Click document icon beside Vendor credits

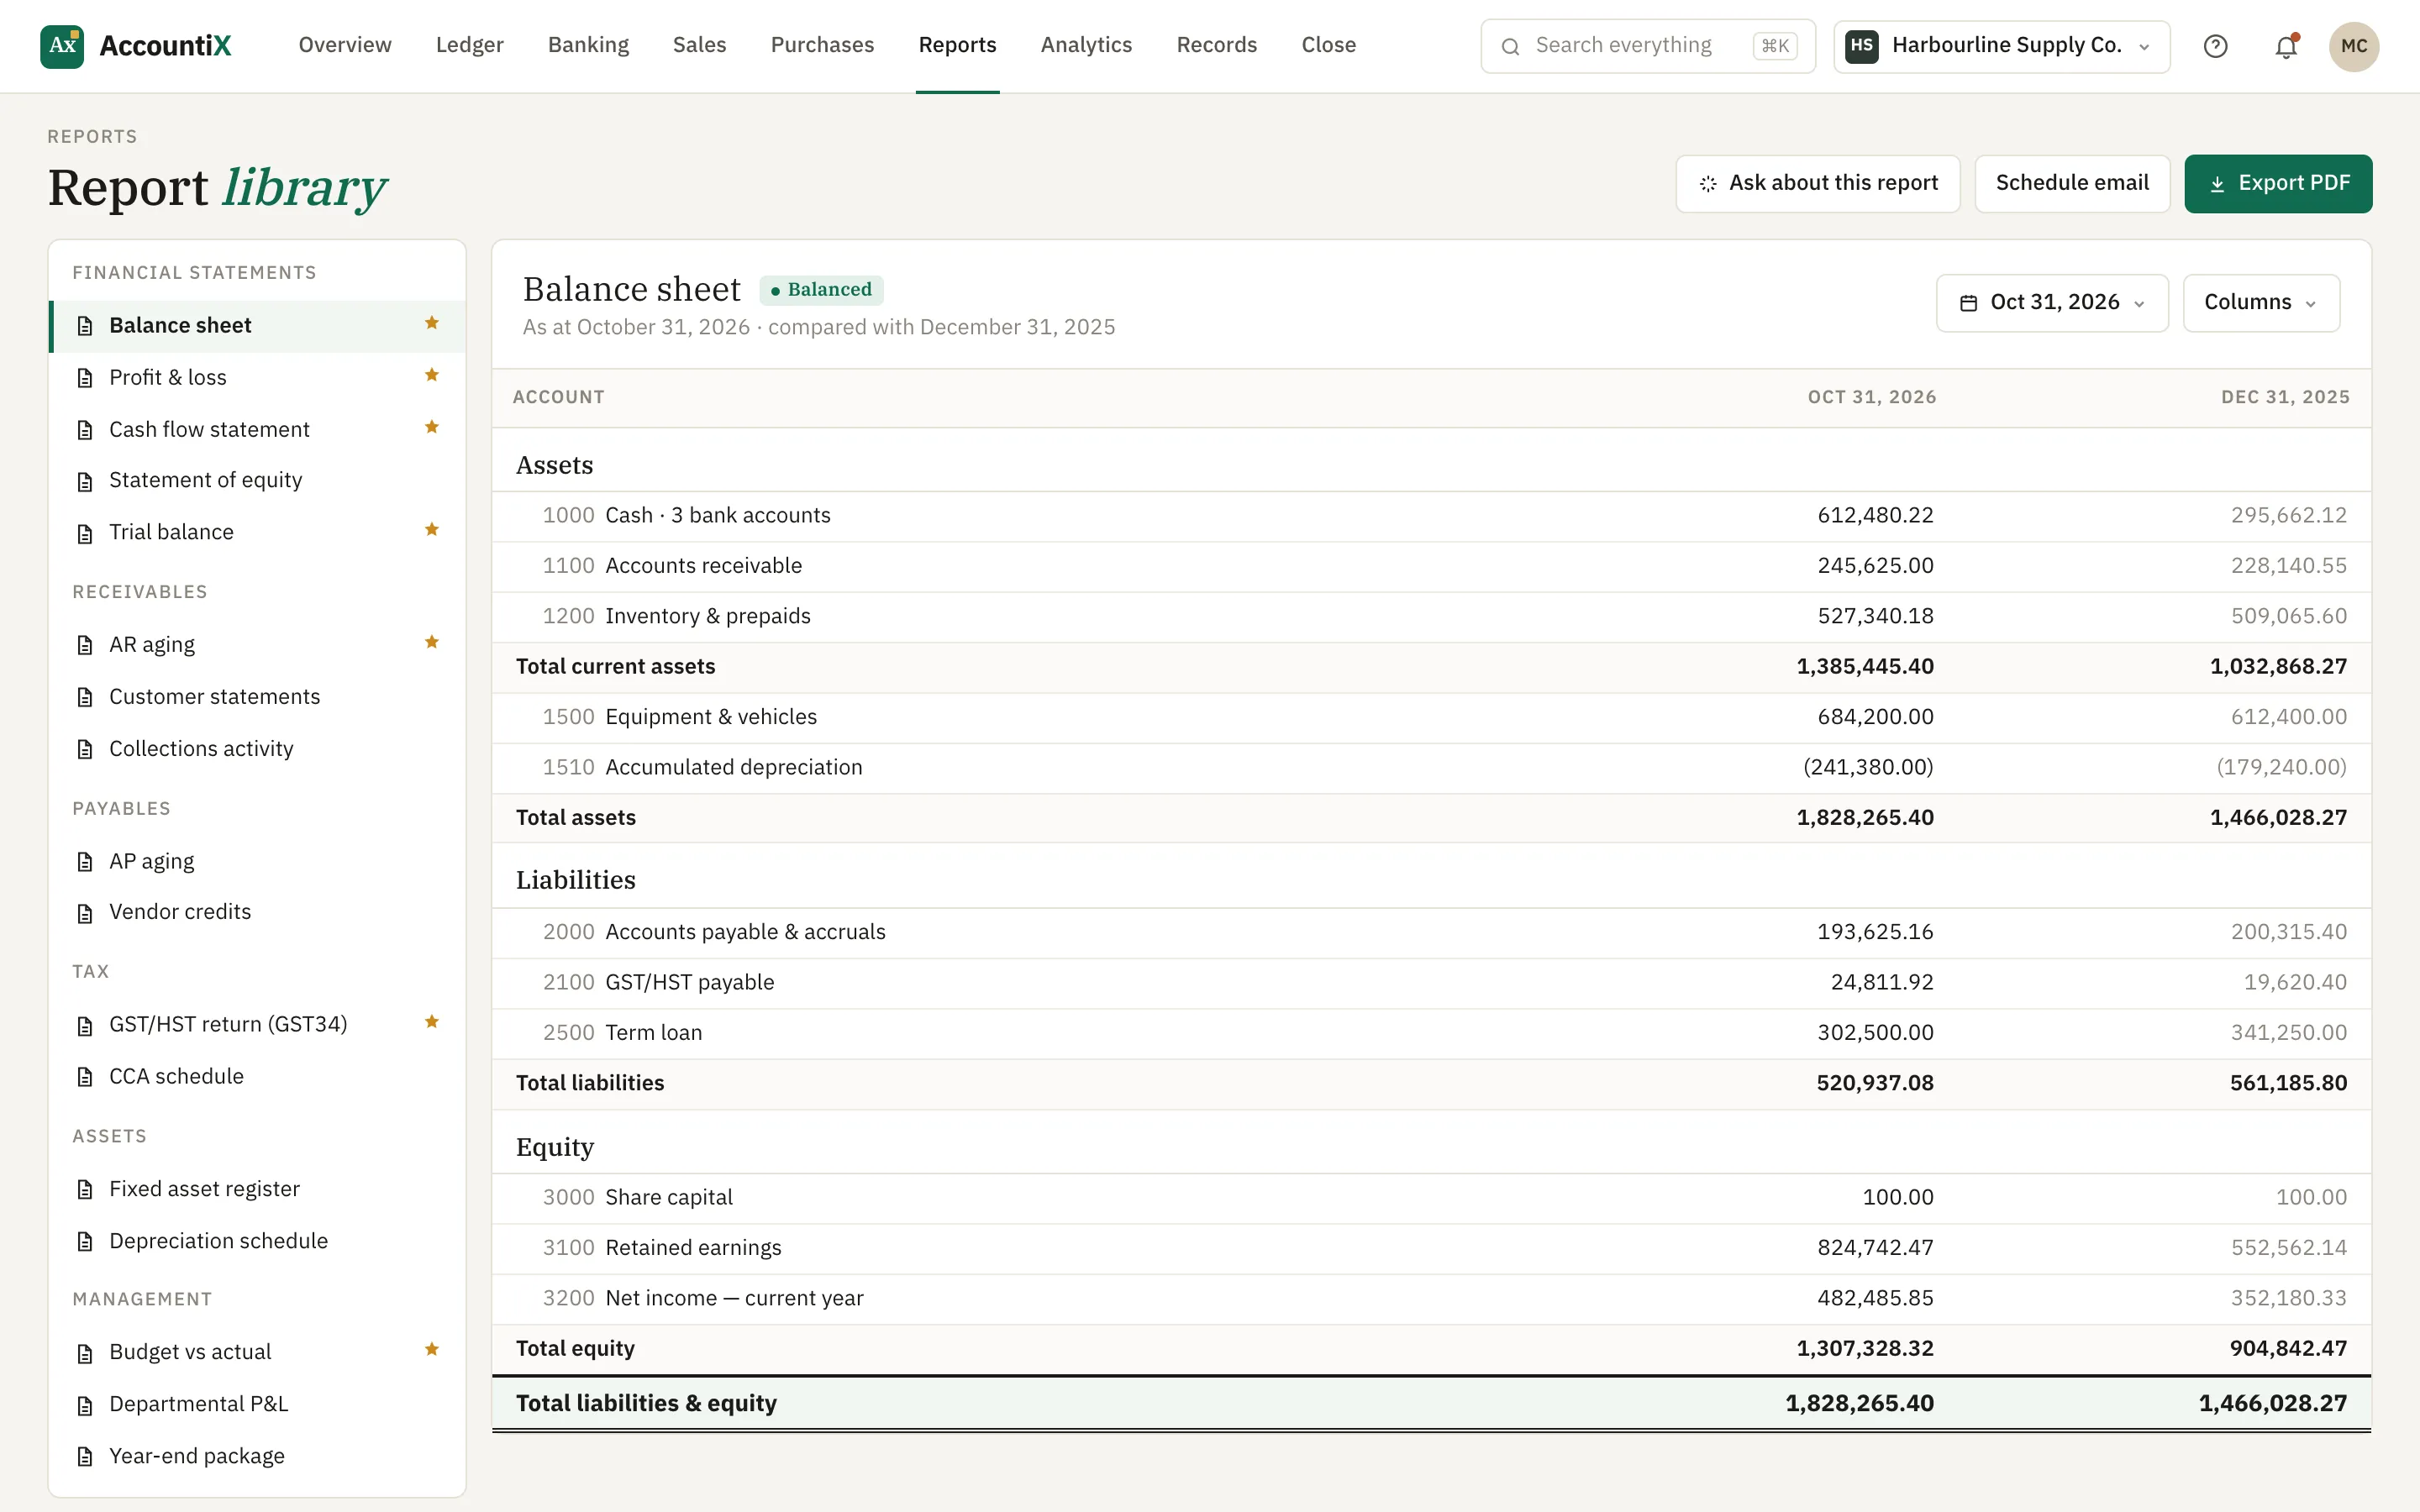pyautogui.click(x=85, y=913)
